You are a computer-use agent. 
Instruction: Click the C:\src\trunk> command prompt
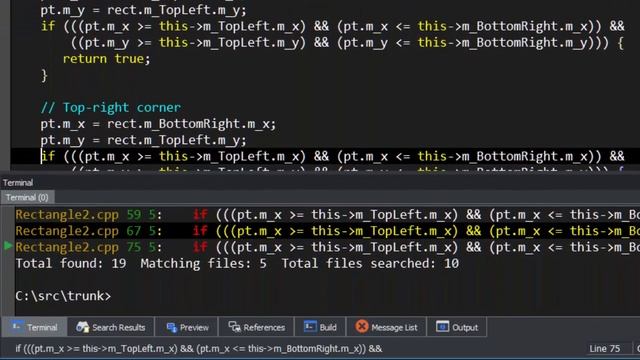click(x=63, y=296)
